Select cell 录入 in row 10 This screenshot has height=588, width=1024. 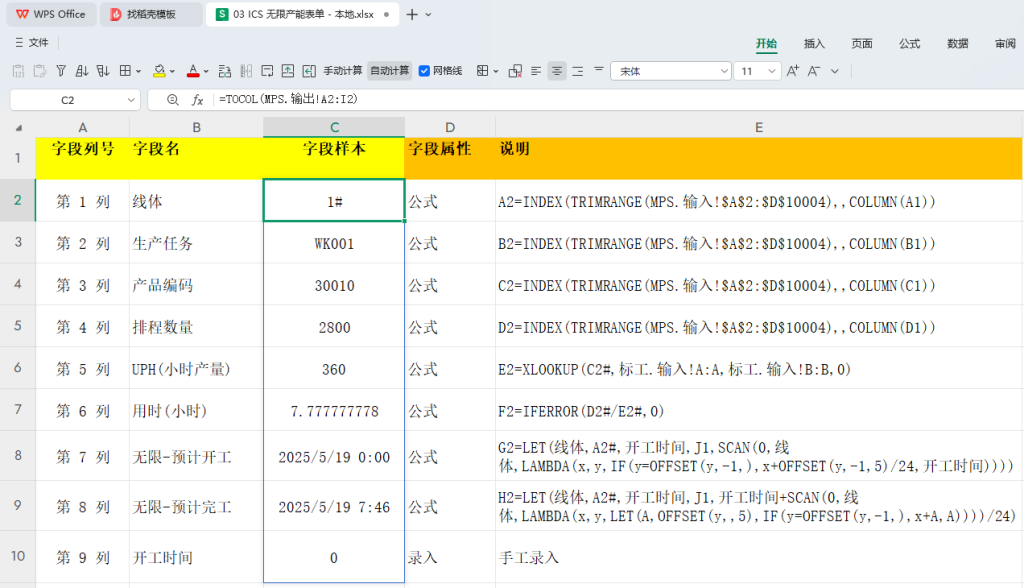tap(450, 557)
